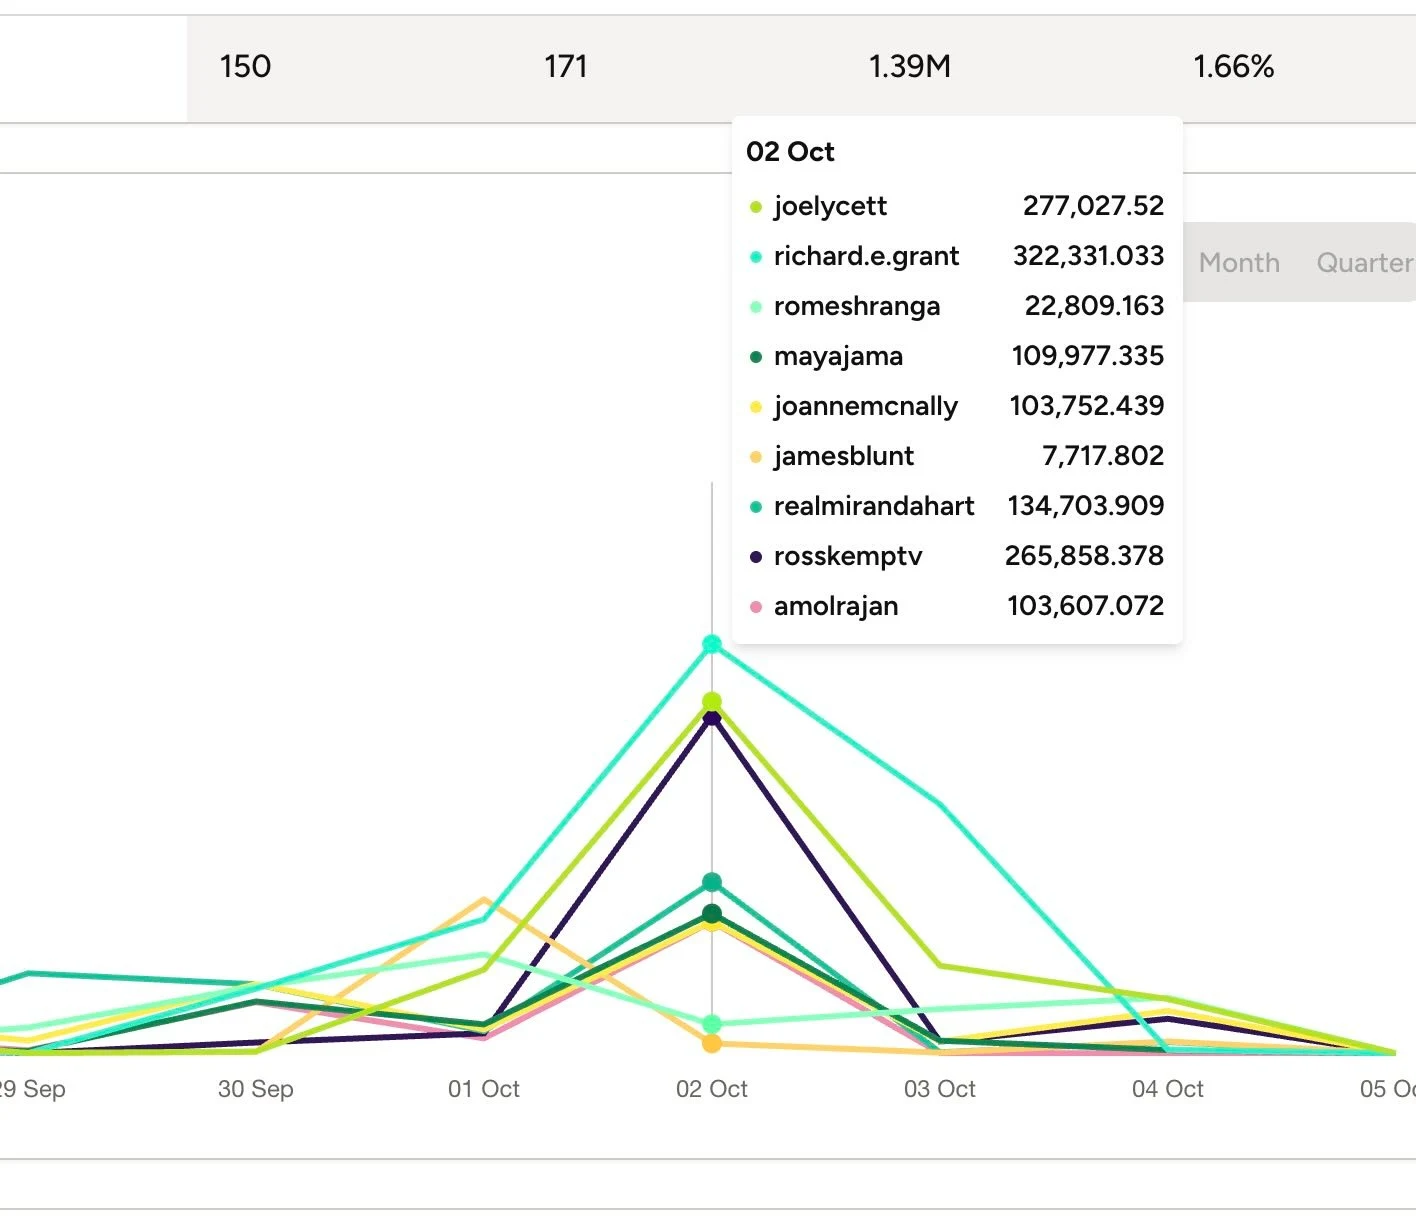Screen dimensions: 1416x1226
Task: Click rosskemptv row in tooltip
Action: (x=957, y=556)
